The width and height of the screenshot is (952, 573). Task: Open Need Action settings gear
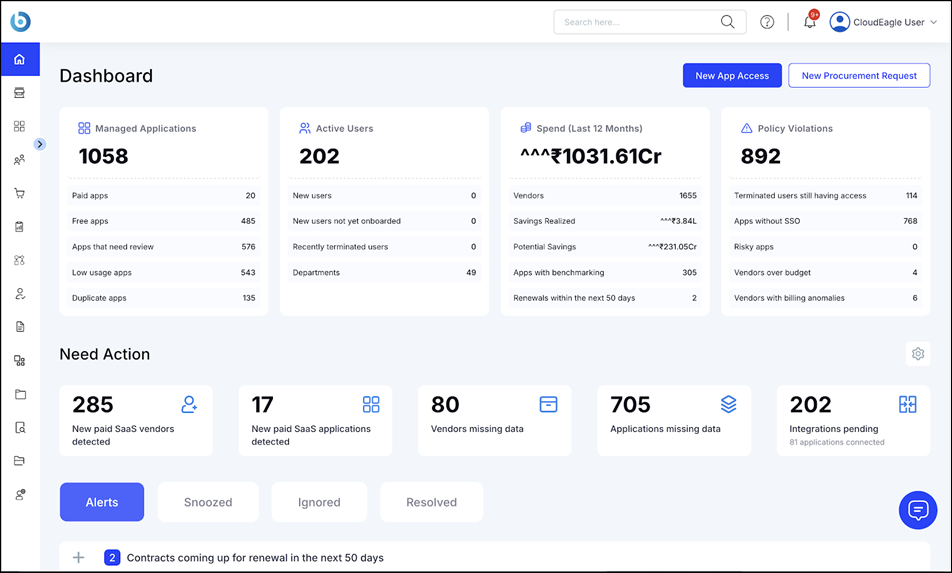click(918, 354)
